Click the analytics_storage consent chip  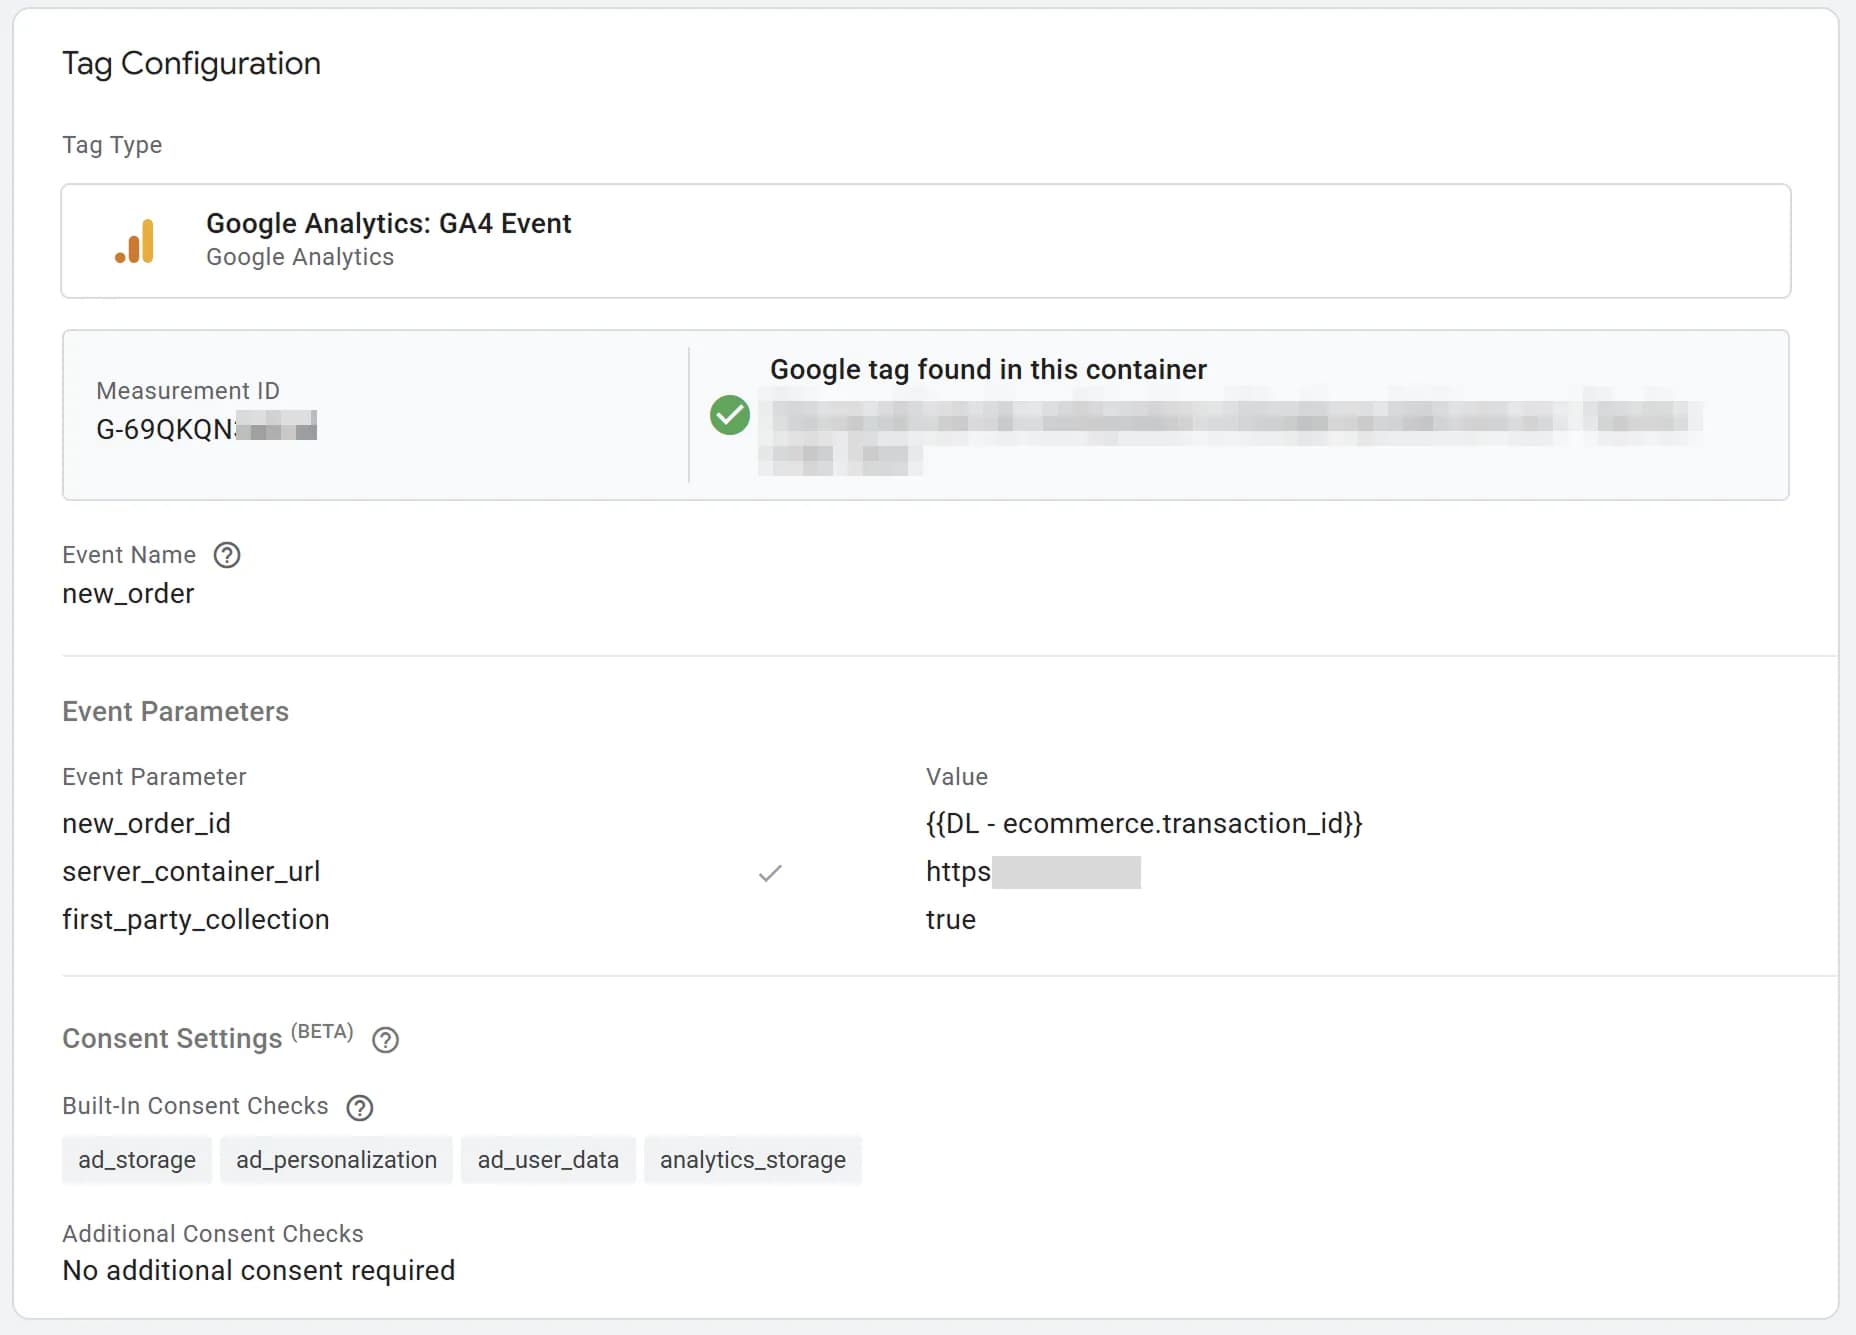[x=752, y=1160]
